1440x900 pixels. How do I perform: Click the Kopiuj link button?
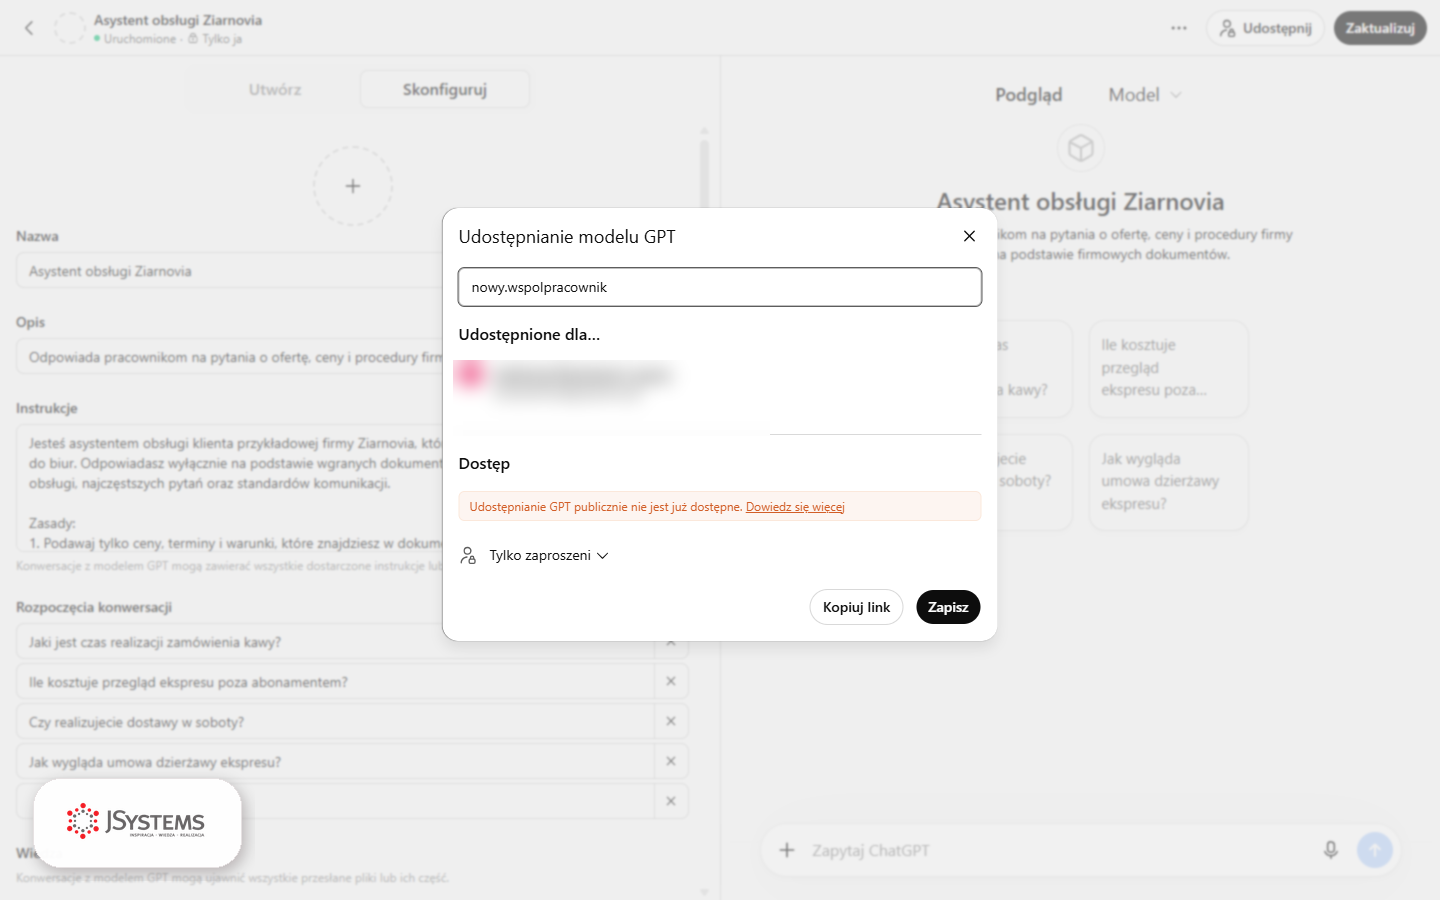pyautogui.click(x=856, y=607)
